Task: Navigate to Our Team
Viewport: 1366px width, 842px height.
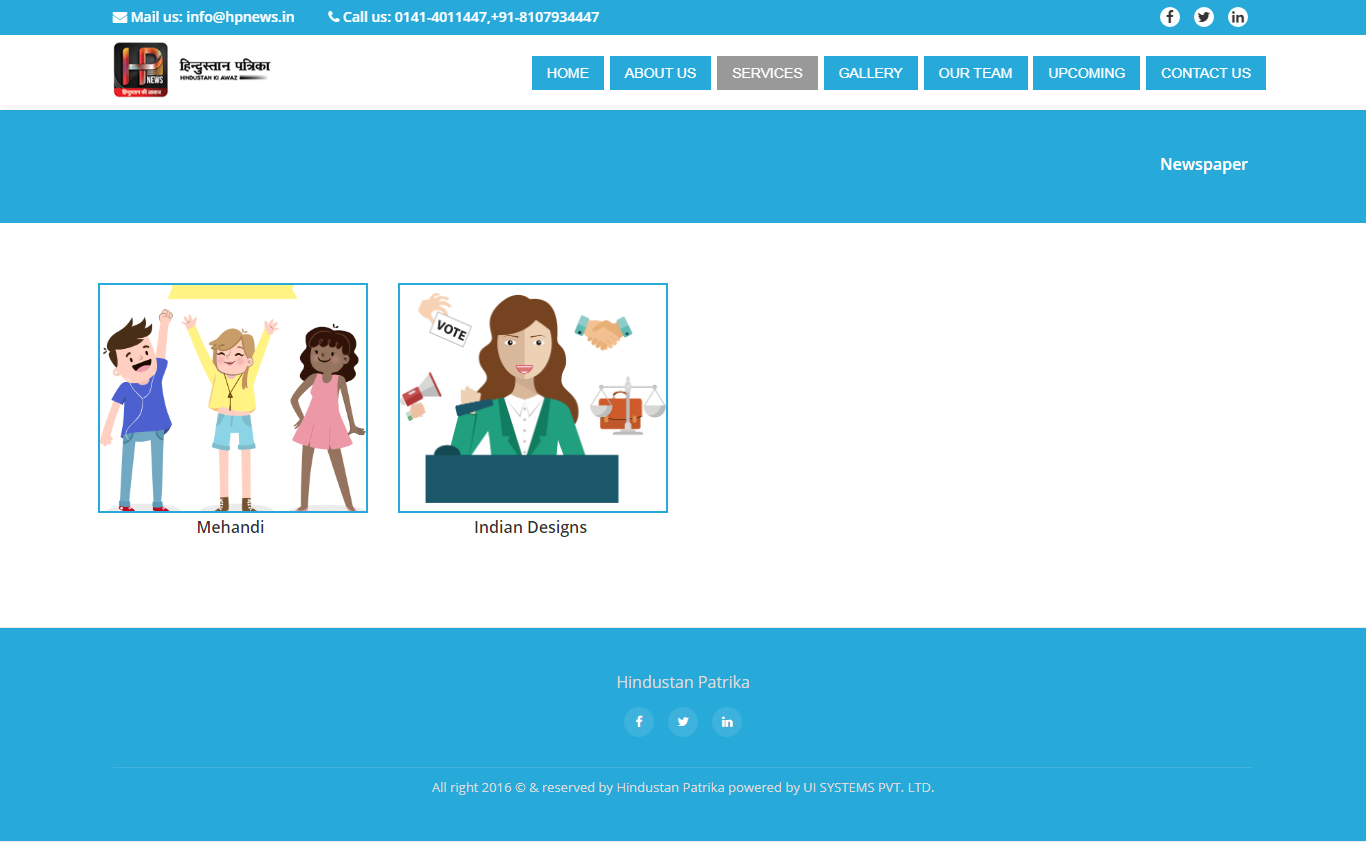Action: [975, 73]
